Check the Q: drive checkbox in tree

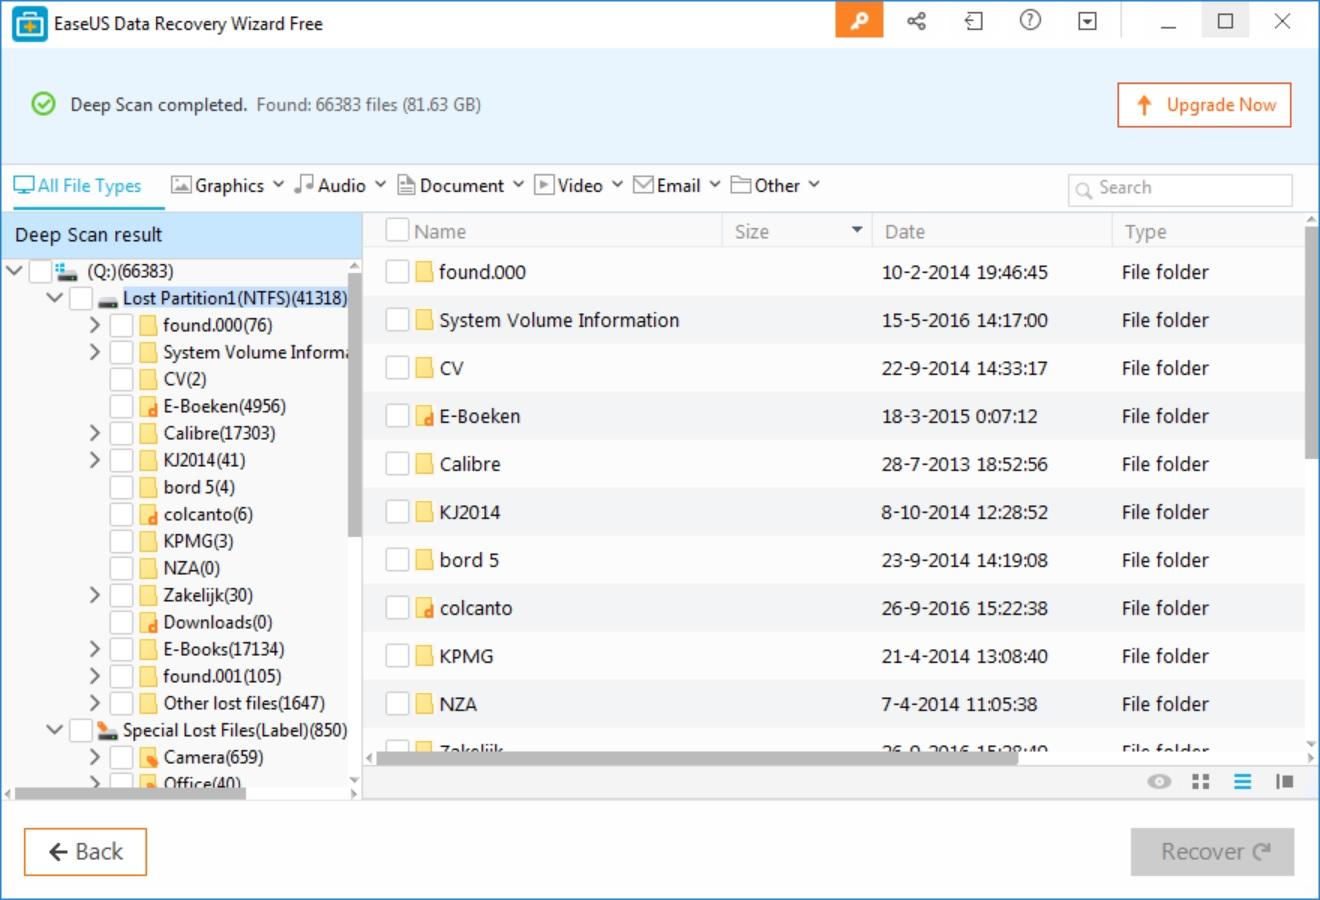click(40, 271)
